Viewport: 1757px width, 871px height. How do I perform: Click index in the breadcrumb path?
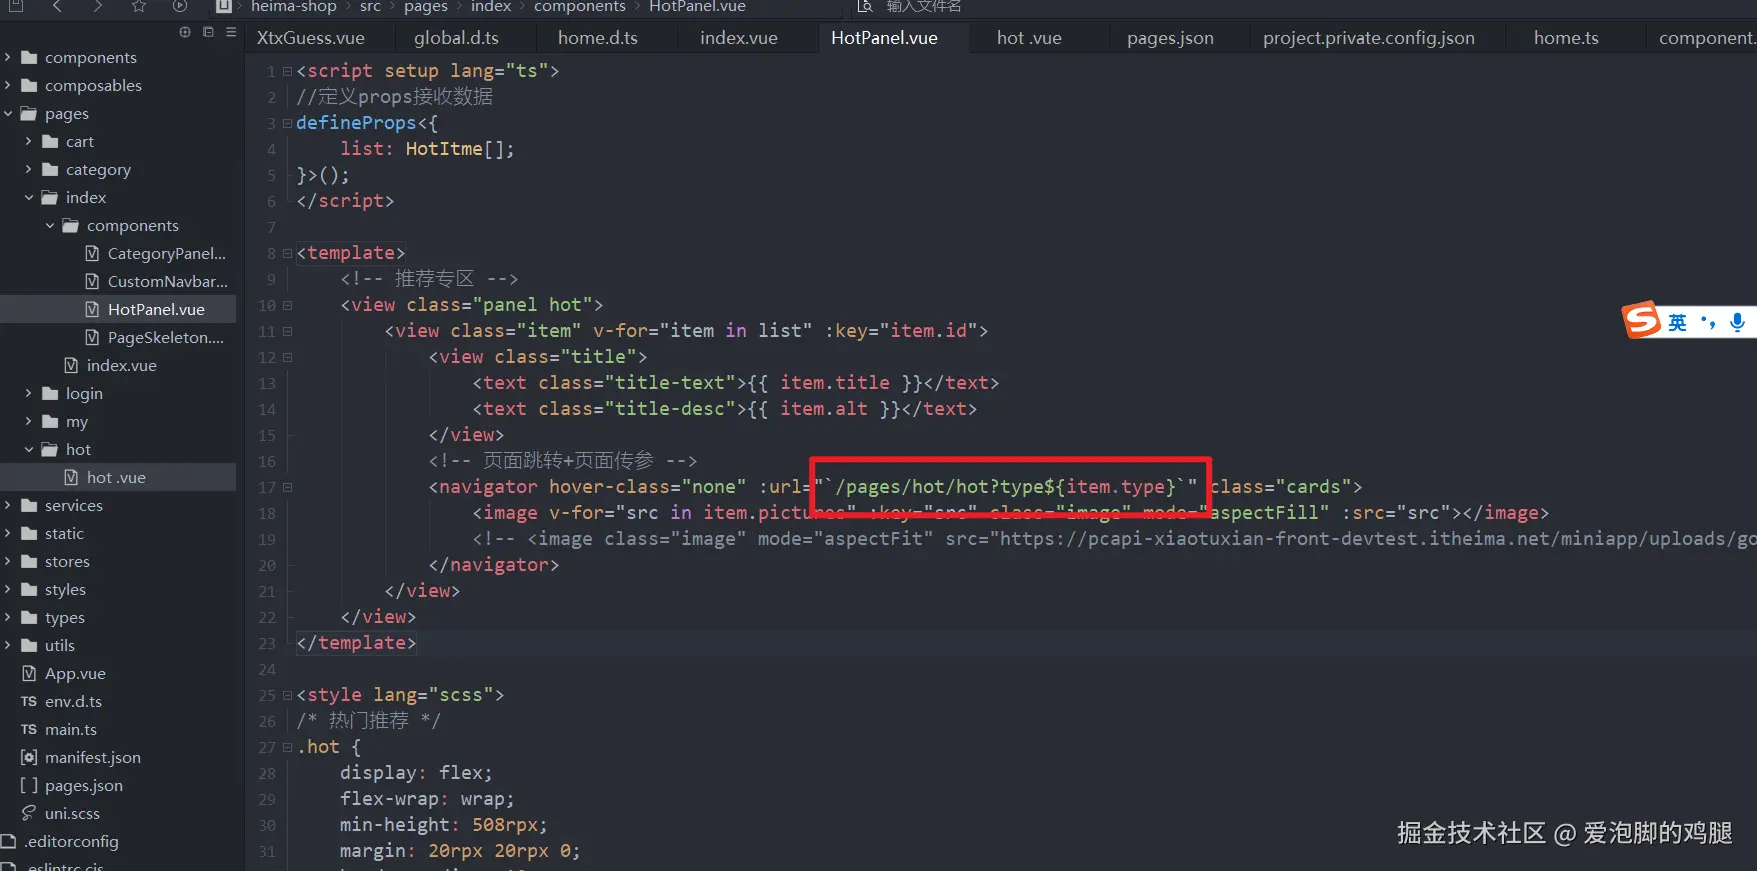click(491, 6)
